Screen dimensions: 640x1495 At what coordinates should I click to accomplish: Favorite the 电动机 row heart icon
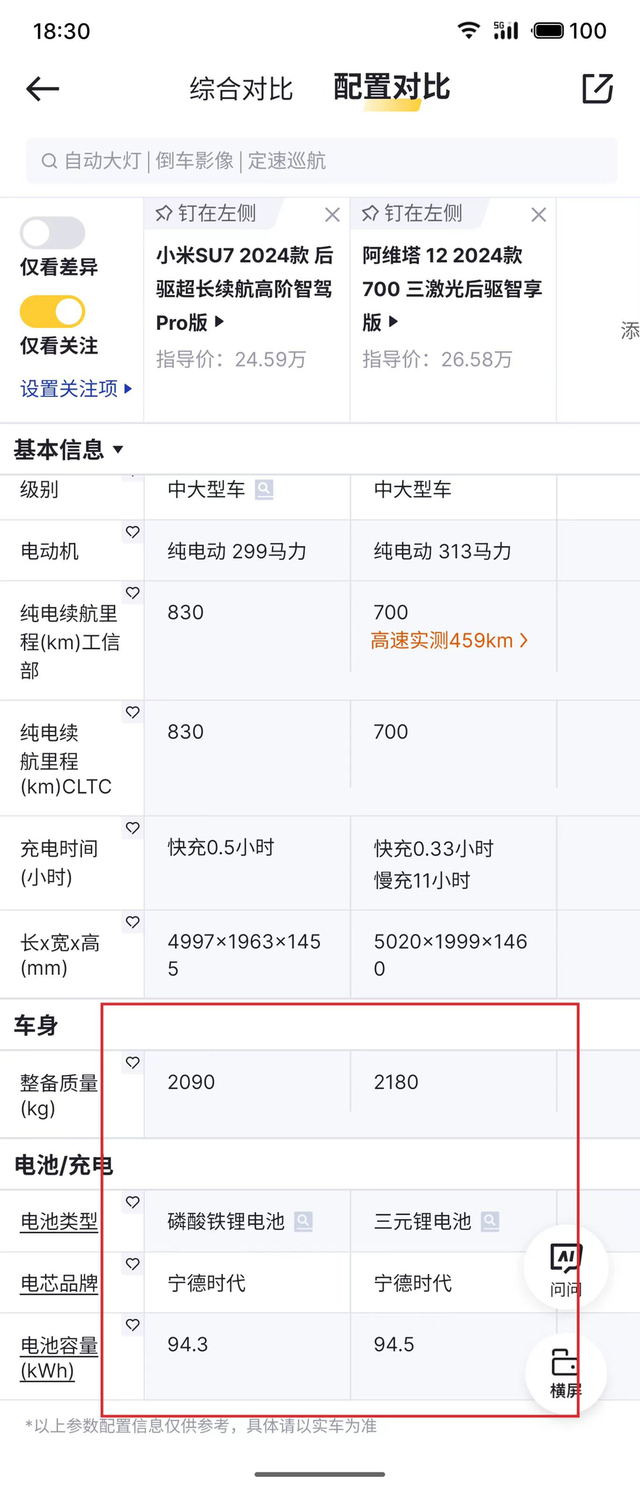tap(132, 531)
